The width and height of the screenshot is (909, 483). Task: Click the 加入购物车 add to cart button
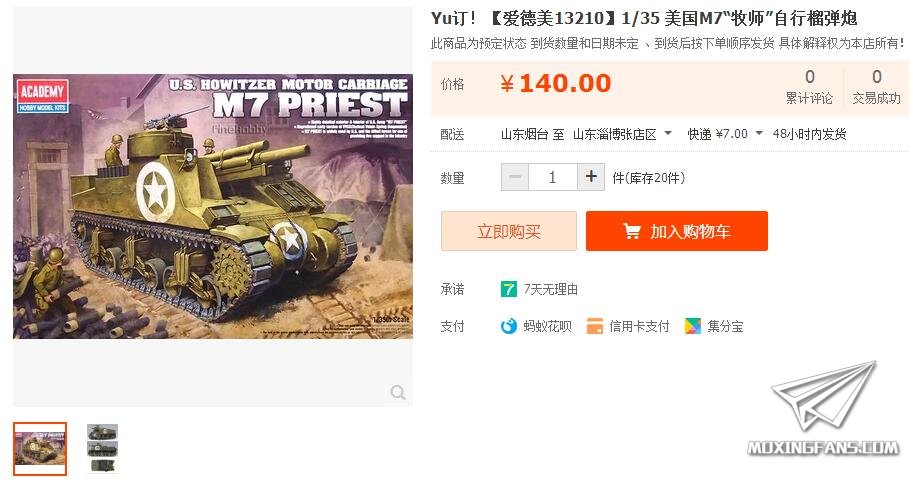click(x=677, y=231)
